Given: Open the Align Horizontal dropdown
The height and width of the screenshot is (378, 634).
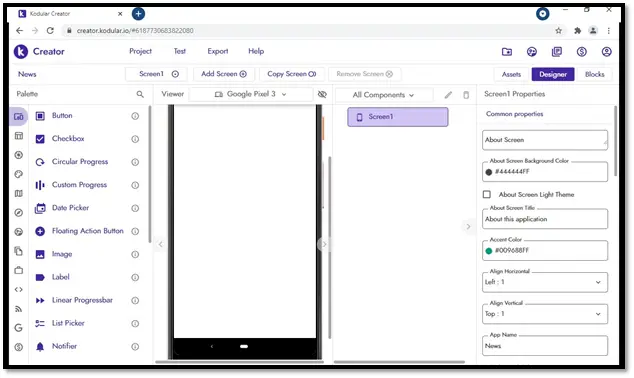Looking at the screenshot, I should tap(545, 282).
